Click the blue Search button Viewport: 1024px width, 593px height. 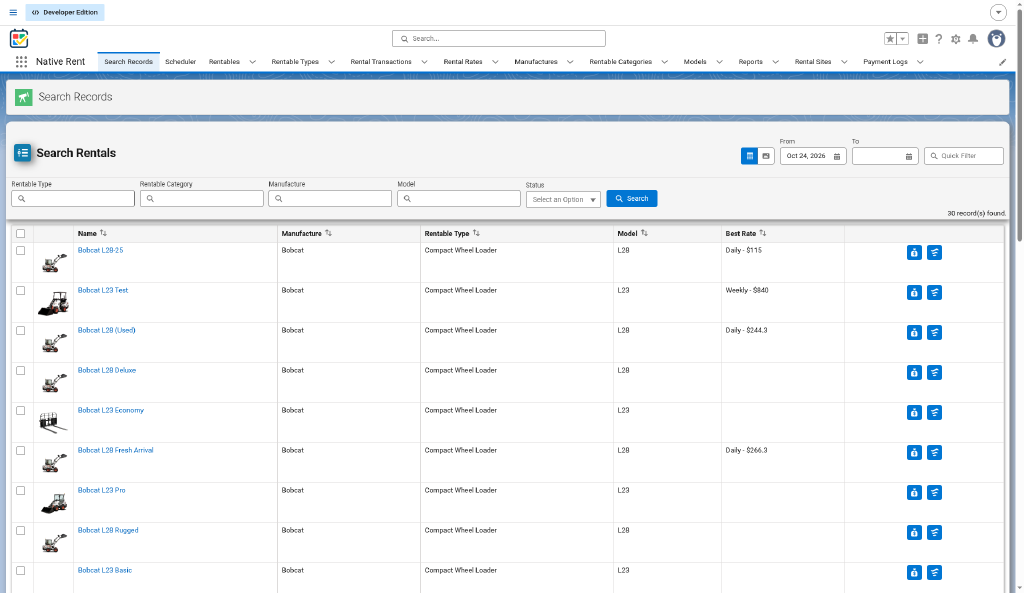(632, 199)
